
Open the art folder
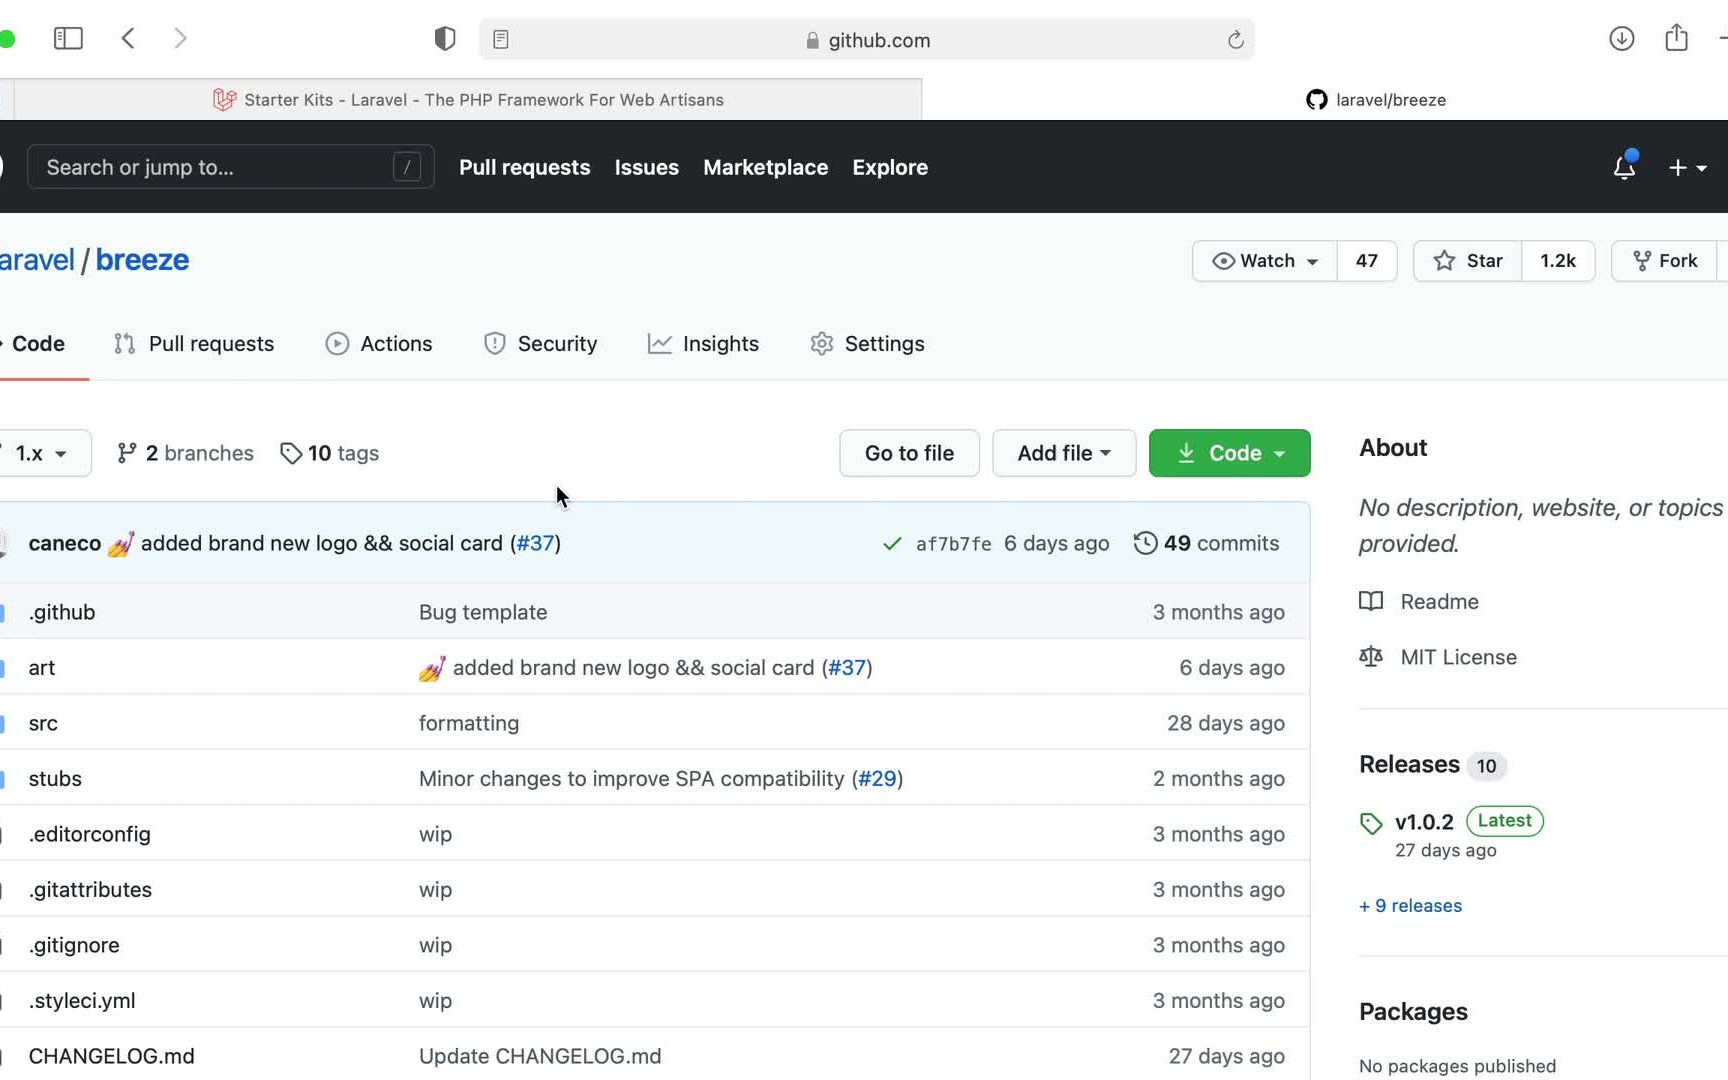pos(42,668)
